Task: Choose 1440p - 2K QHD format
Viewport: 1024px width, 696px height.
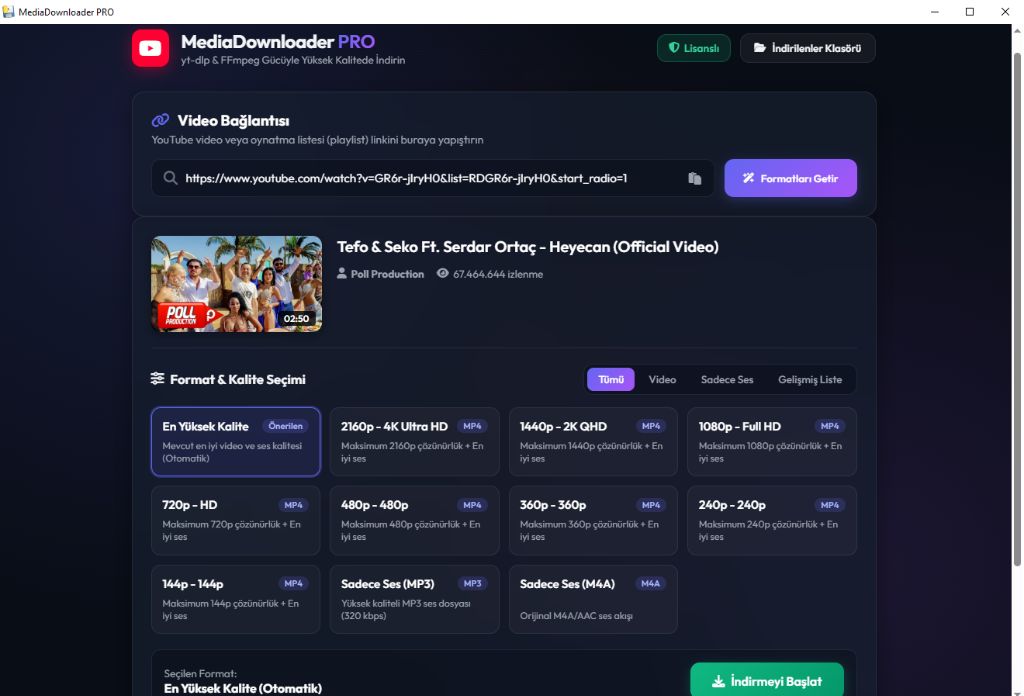Action: click(x=593, y=442)
